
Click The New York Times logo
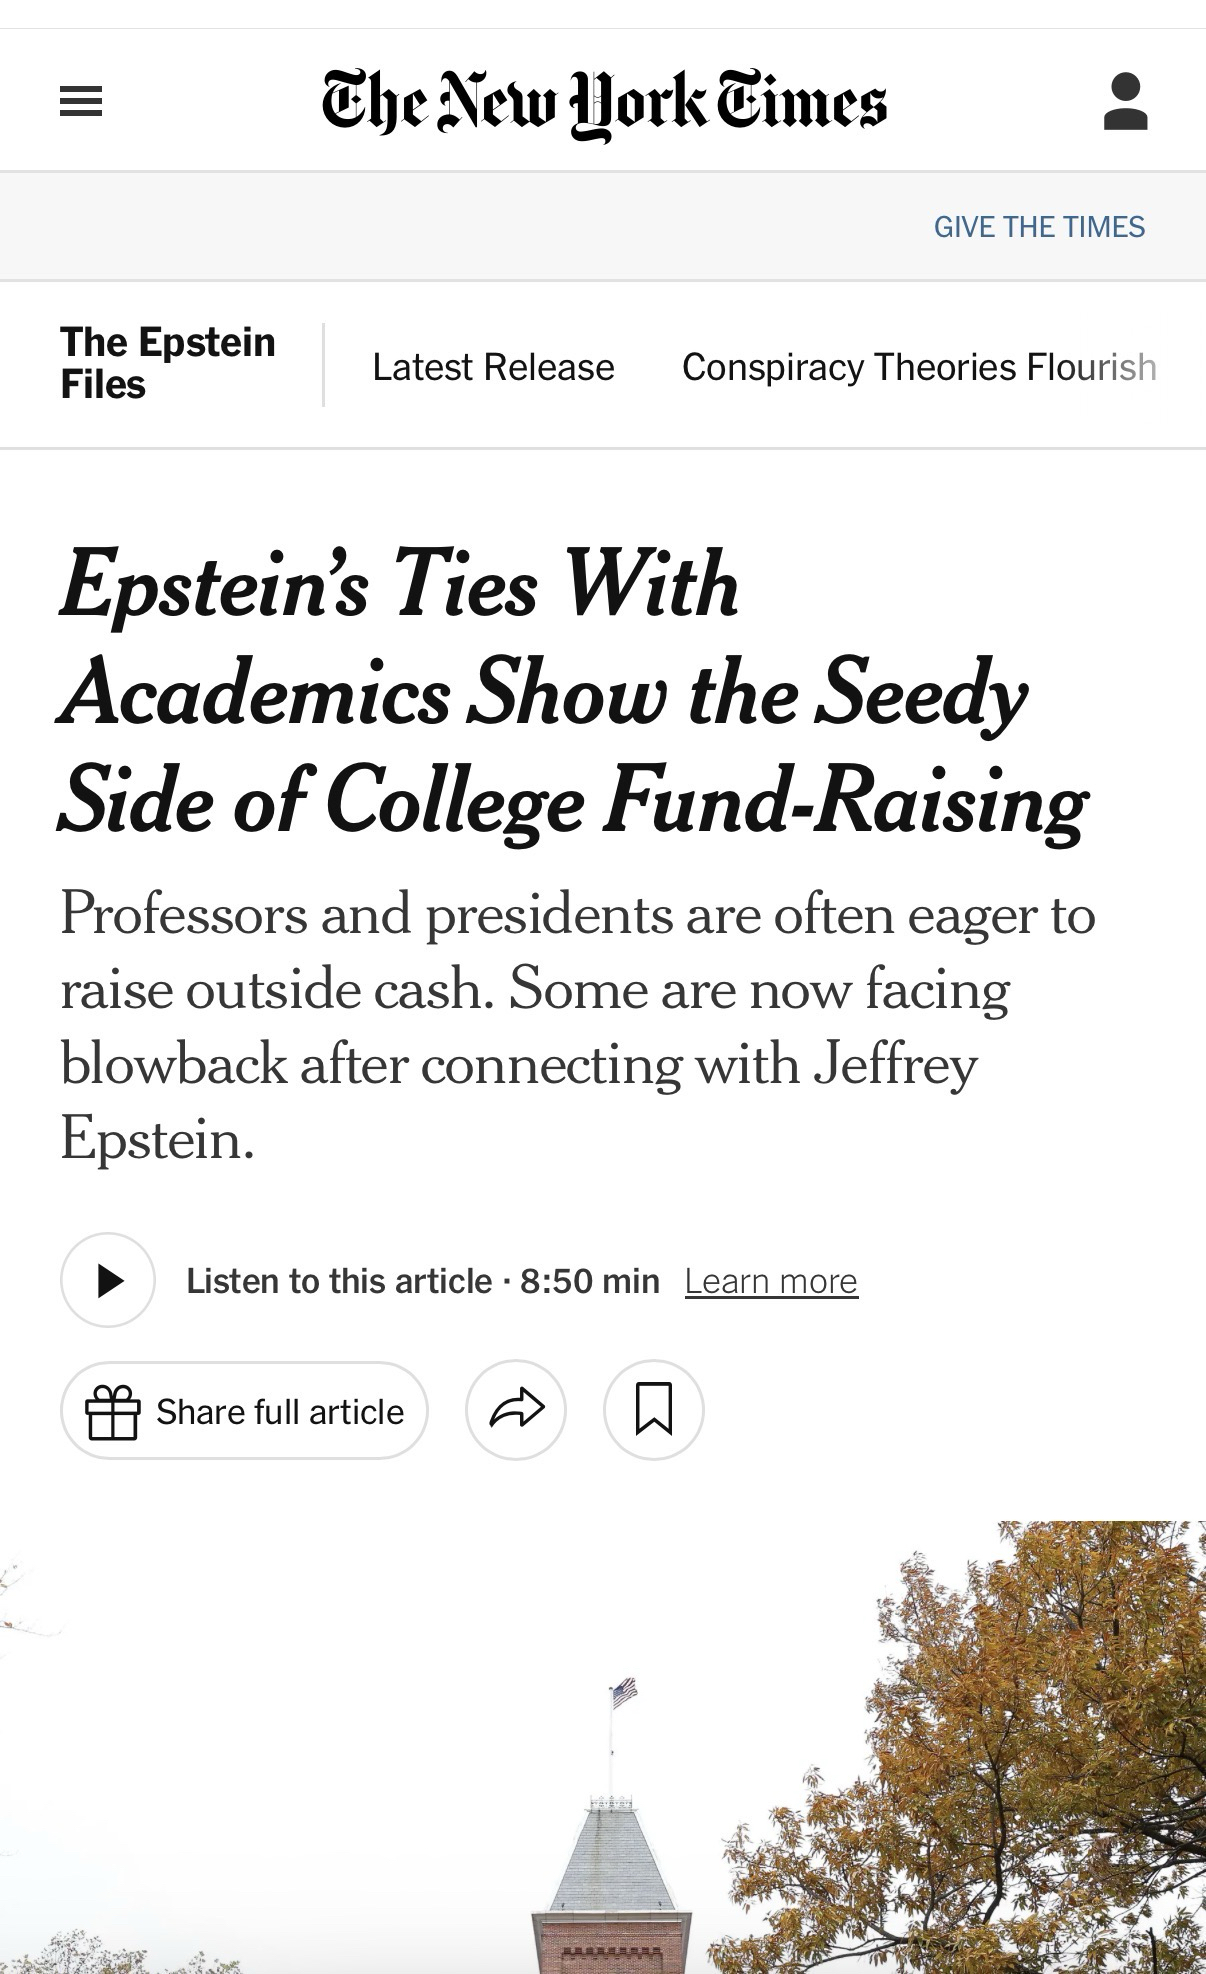(x=604, y=103)
